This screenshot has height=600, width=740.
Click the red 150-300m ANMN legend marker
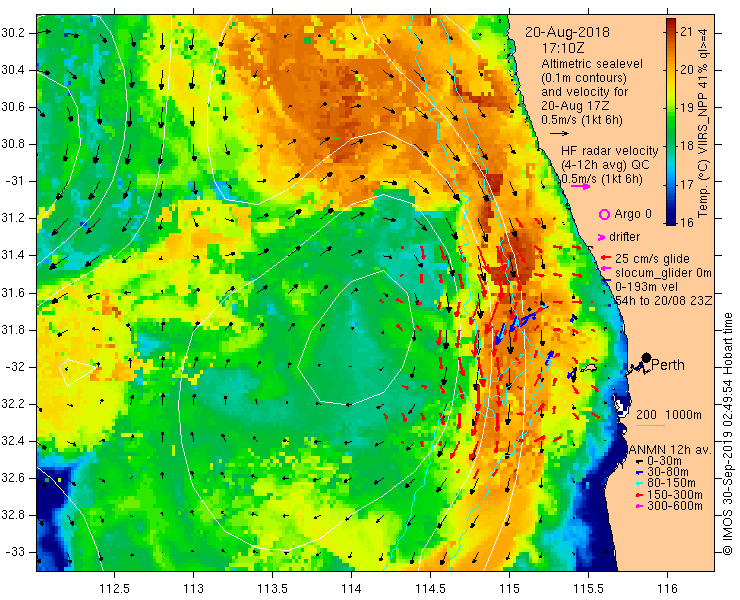640,495
